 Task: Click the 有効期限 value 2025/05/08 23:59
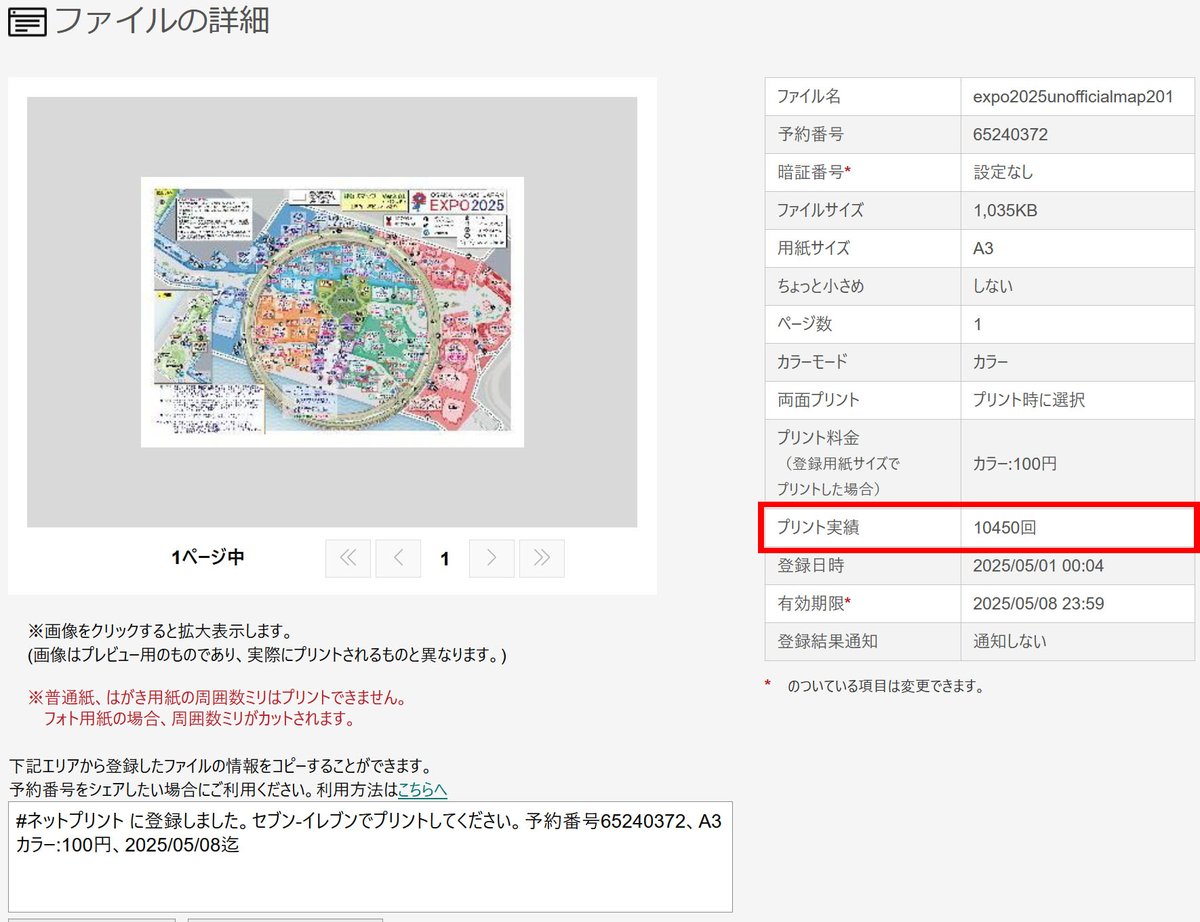pos(1038,604)
